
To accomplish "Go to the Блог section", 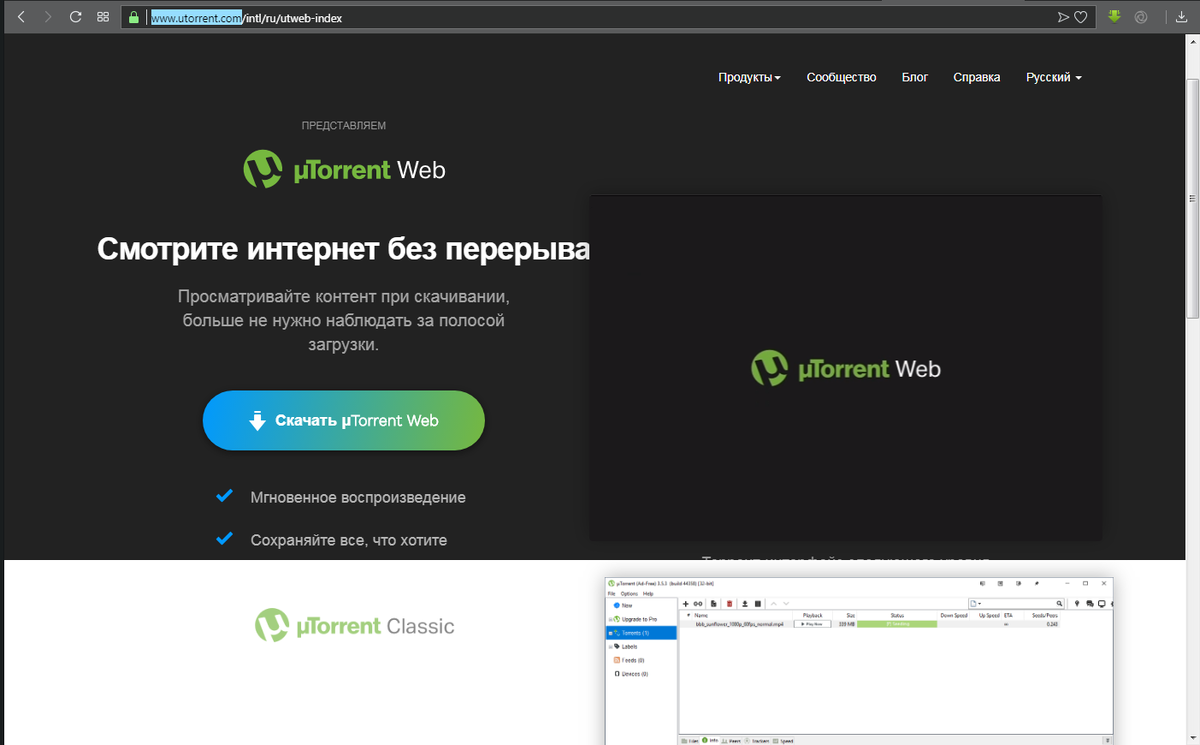I will pos(915,77).
